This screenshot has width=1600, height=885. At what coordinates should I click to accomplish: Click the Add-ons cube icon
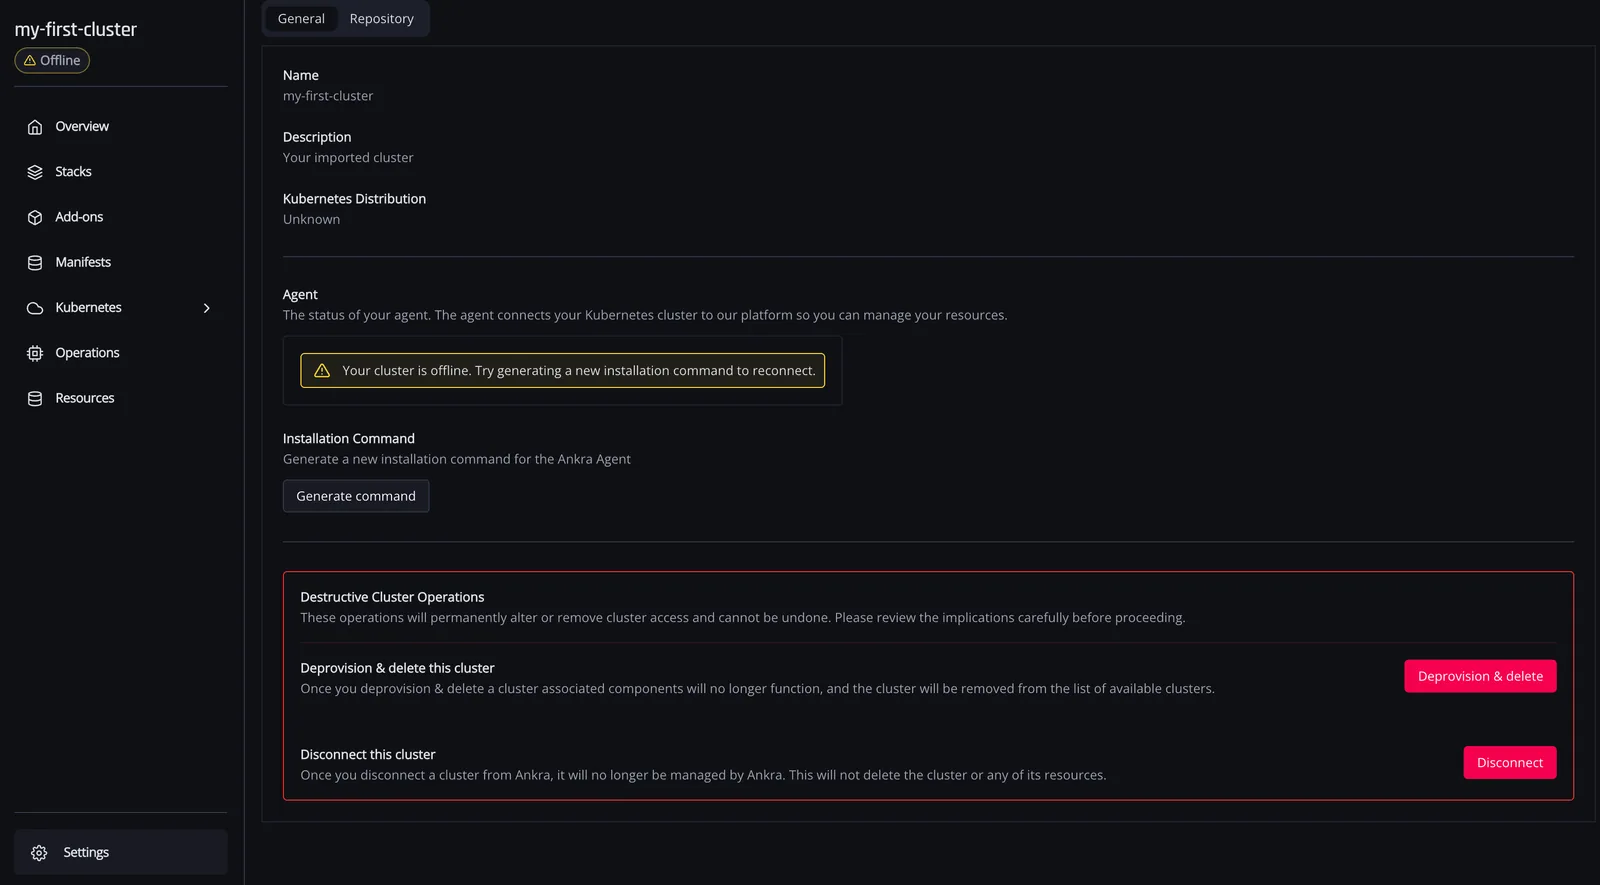pos(35,217)
